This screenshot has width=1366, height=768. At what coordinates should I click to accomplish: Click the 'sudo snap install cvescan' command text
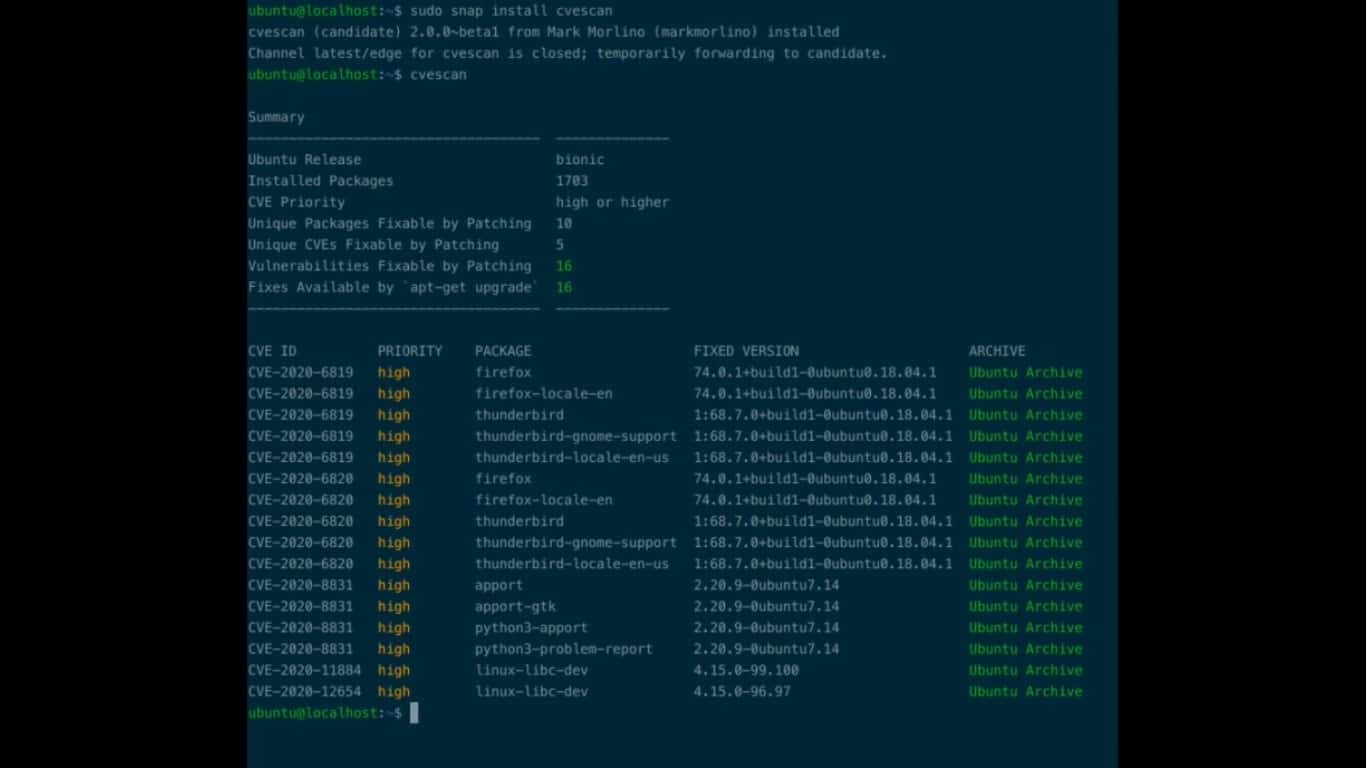tap(511, 11)
